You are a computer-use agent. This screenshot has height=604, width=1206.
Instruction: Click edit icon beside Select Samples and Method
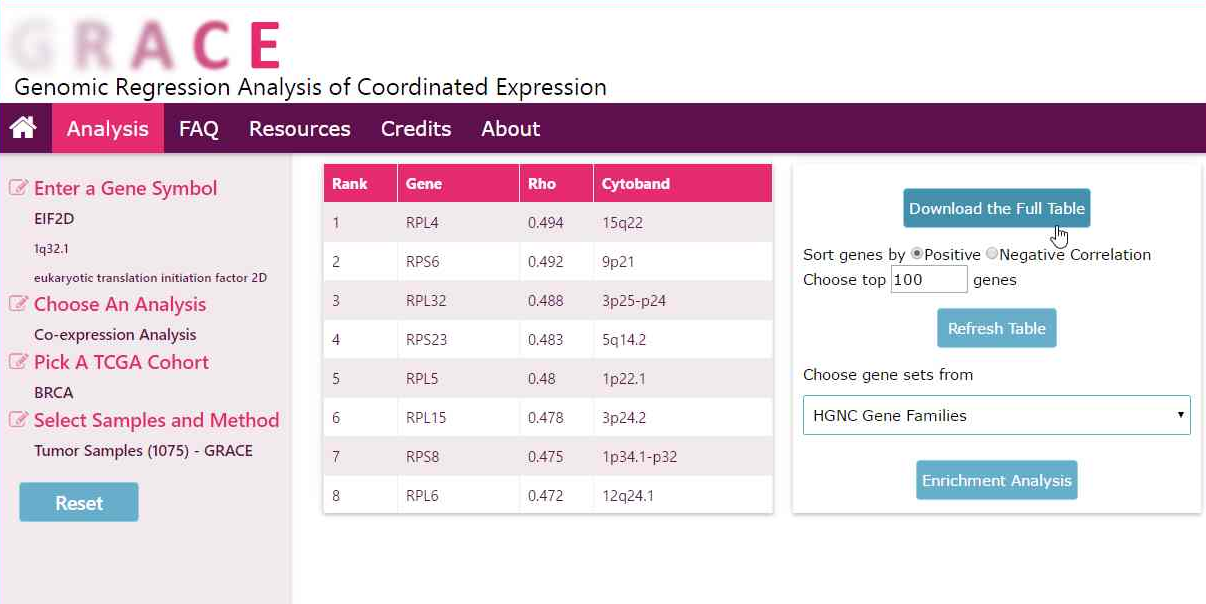click(18, 420)
